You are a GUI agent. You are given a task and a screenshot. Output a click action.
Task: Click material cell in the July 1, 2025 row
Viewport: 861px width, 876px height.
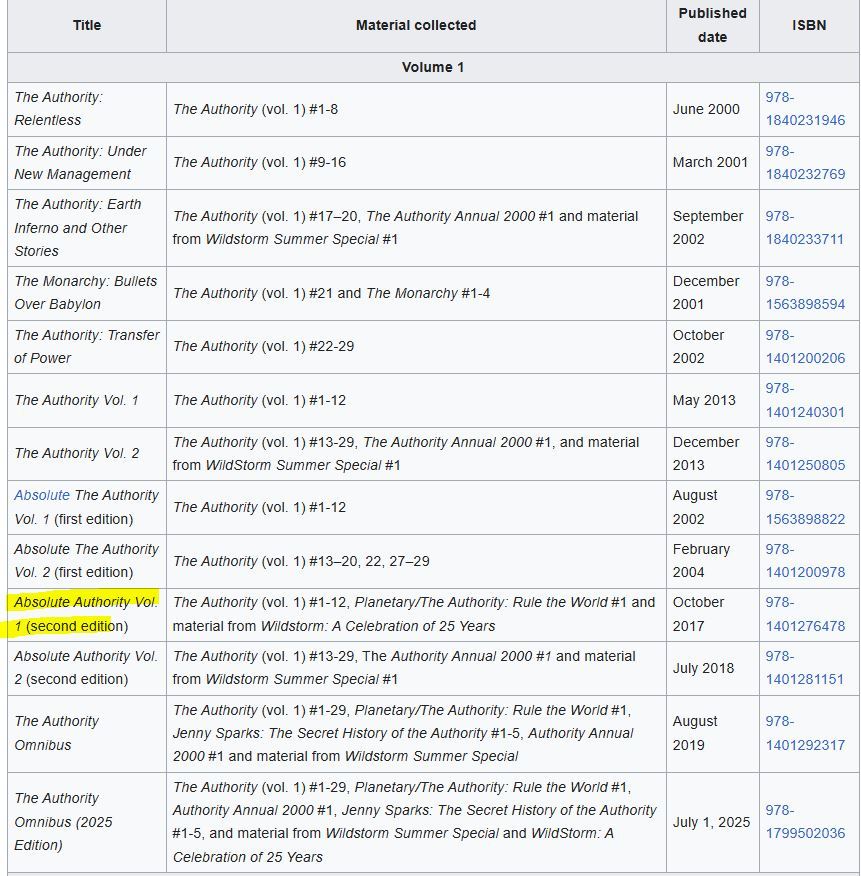click(x=415, y=822)
